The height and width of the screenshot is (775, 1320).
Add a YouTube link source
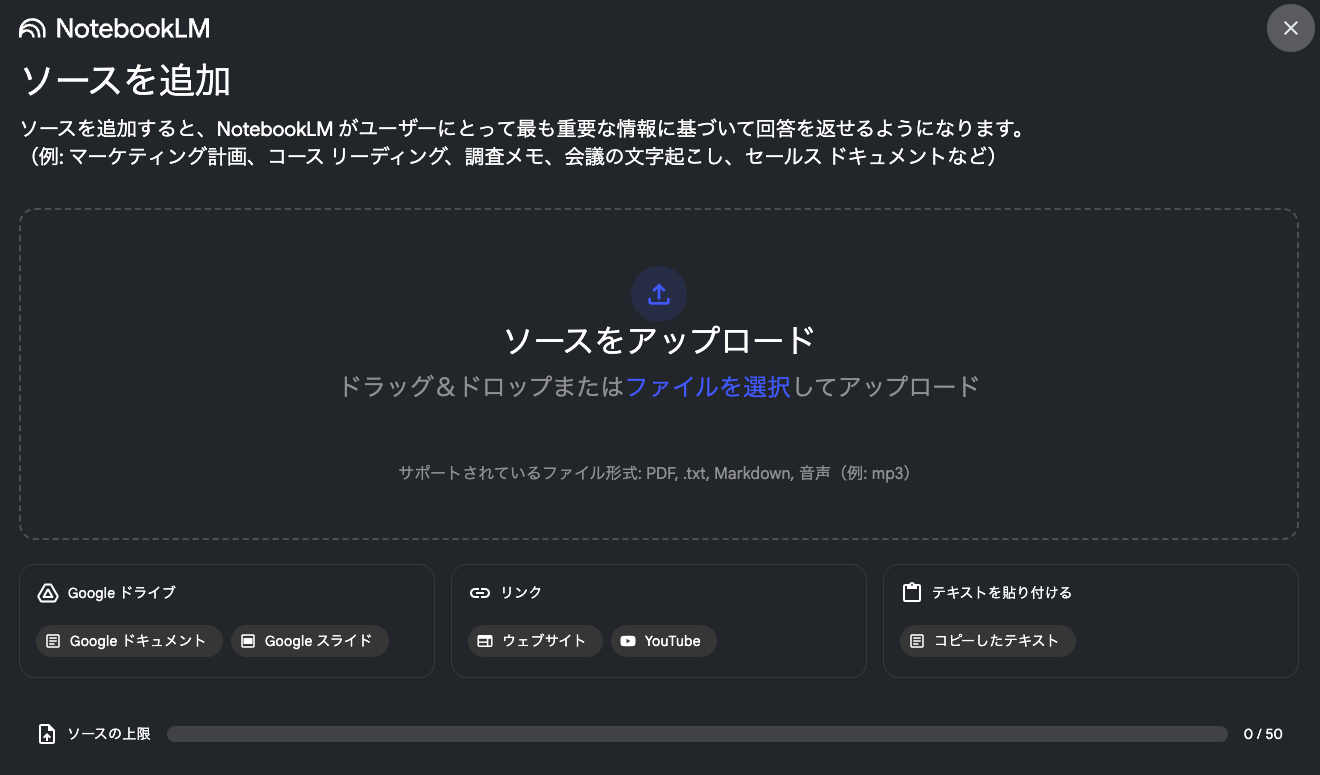coord(664,641)
